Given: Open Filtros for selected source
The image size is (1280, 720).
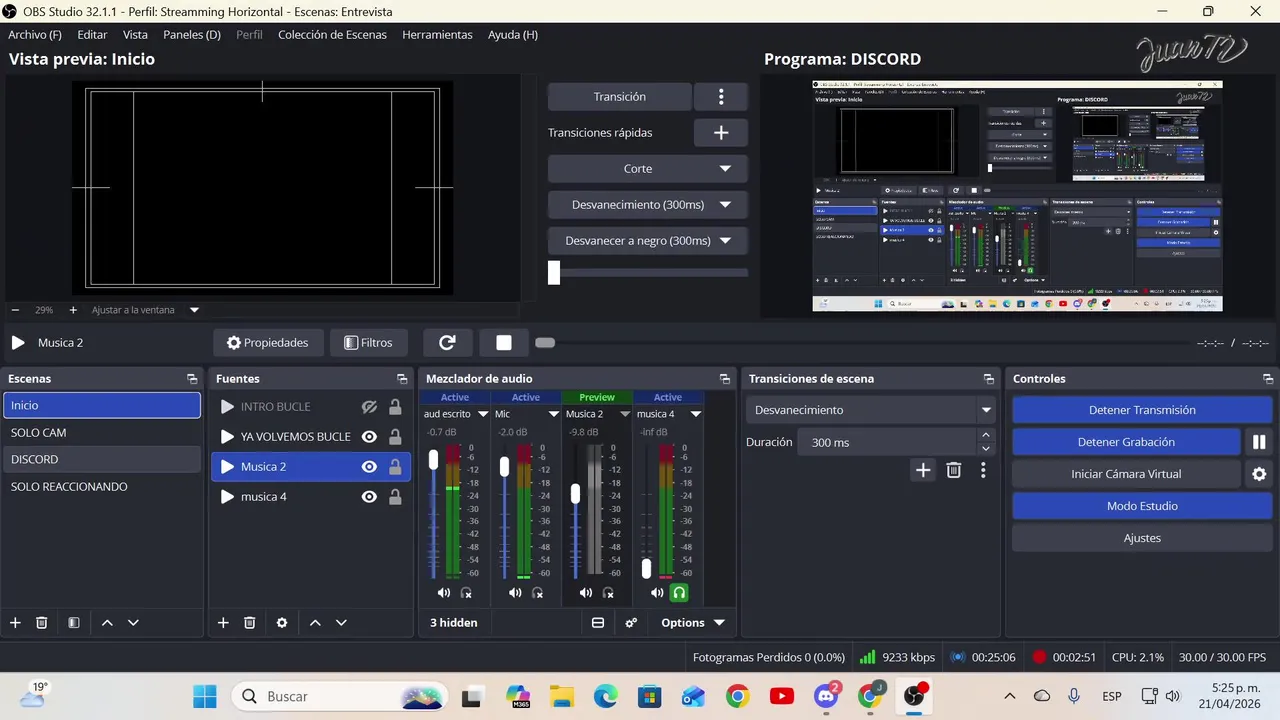Looking at the screenshot, I should tap(368, 343).
